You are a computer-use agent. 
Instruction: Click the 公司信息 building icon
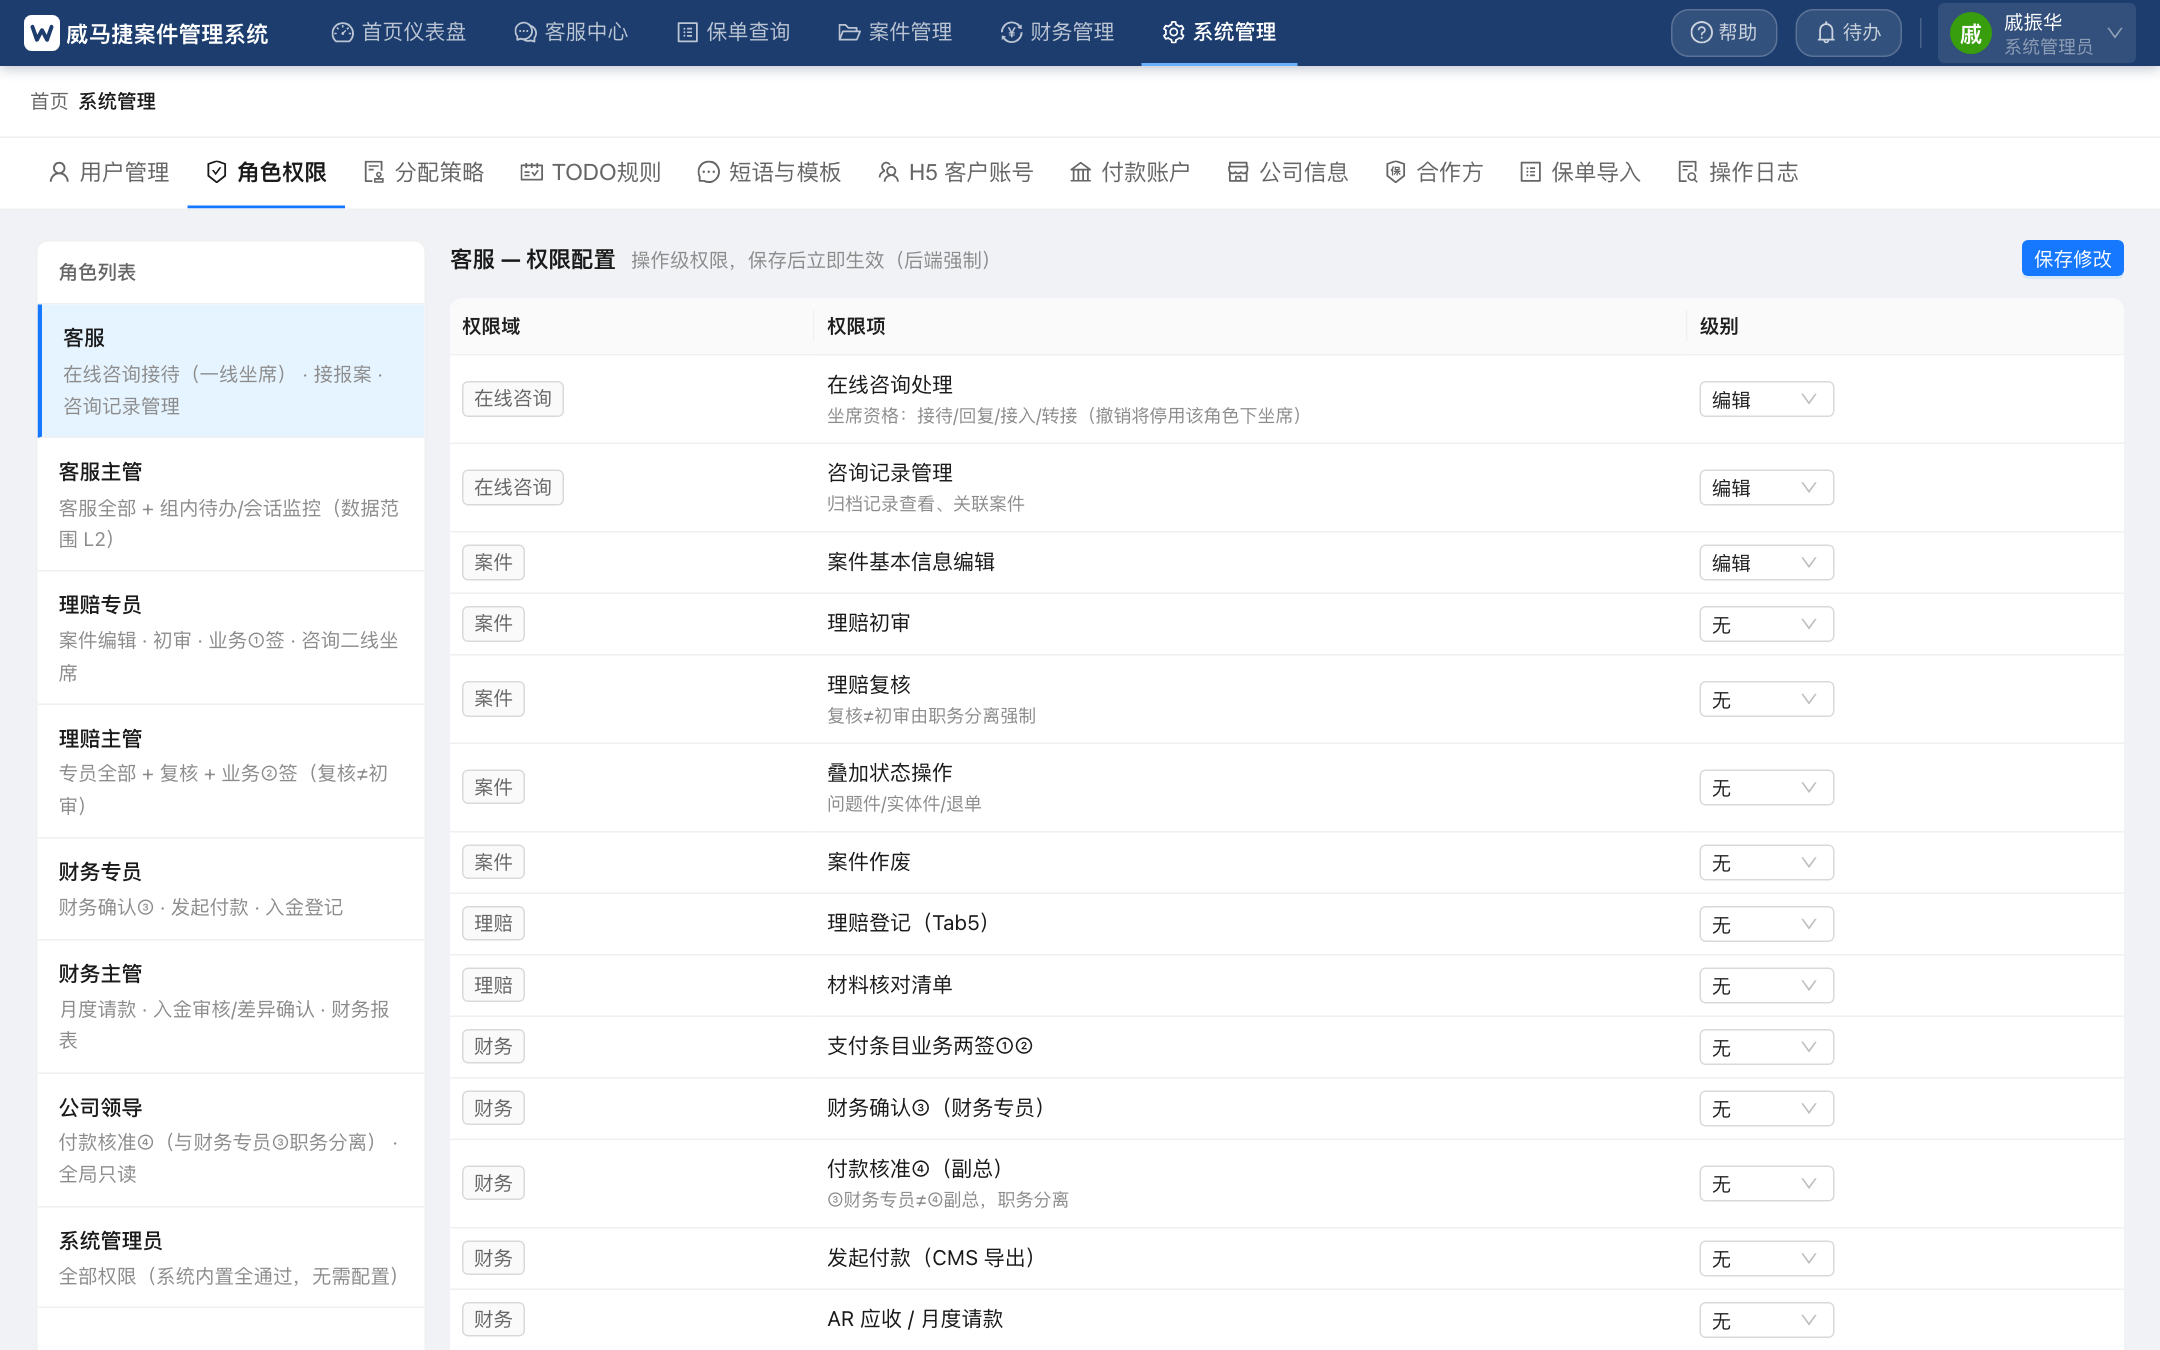pyautogui.click(x=1238, y=172)
